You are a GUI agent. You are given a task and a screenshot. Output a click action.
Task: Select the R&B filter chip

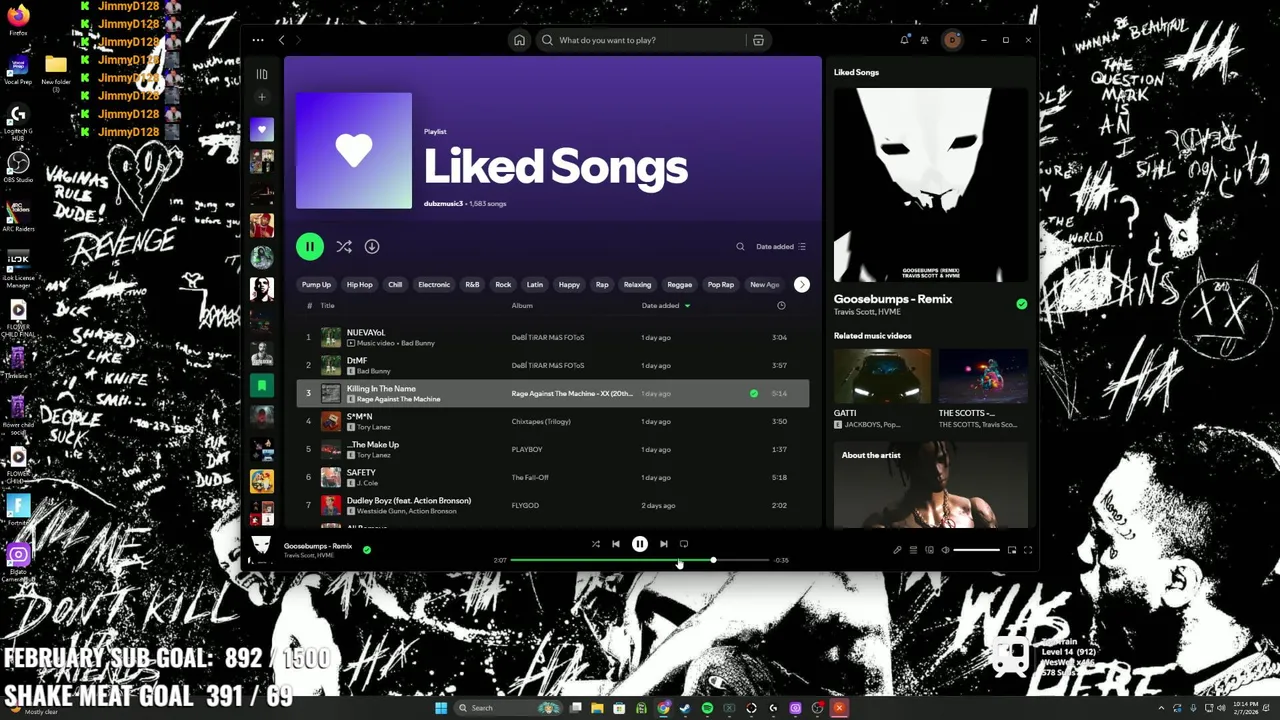pyautogui.click(x=472, y=285)
